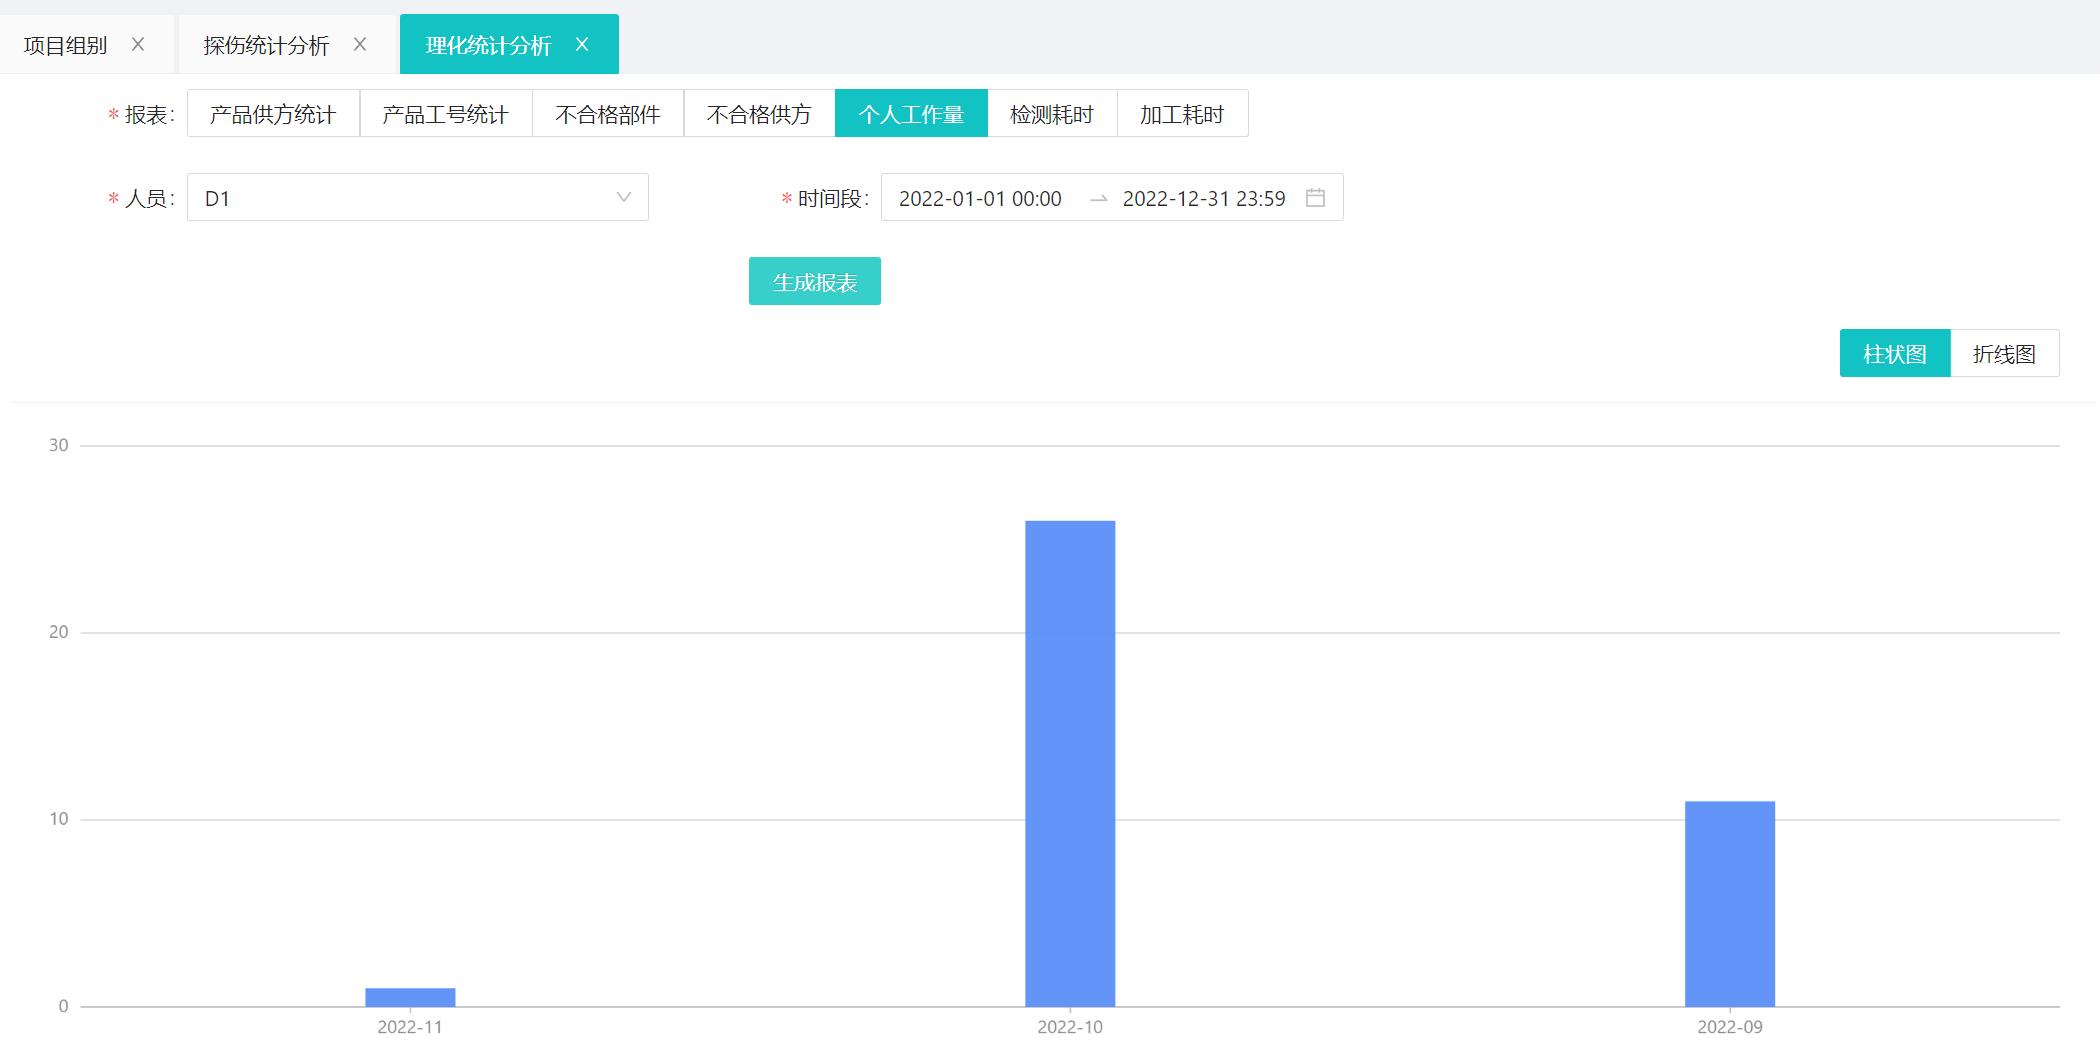Close the 项目组别 tab
Screen dimensions: 2100x1059
[138, 45]
